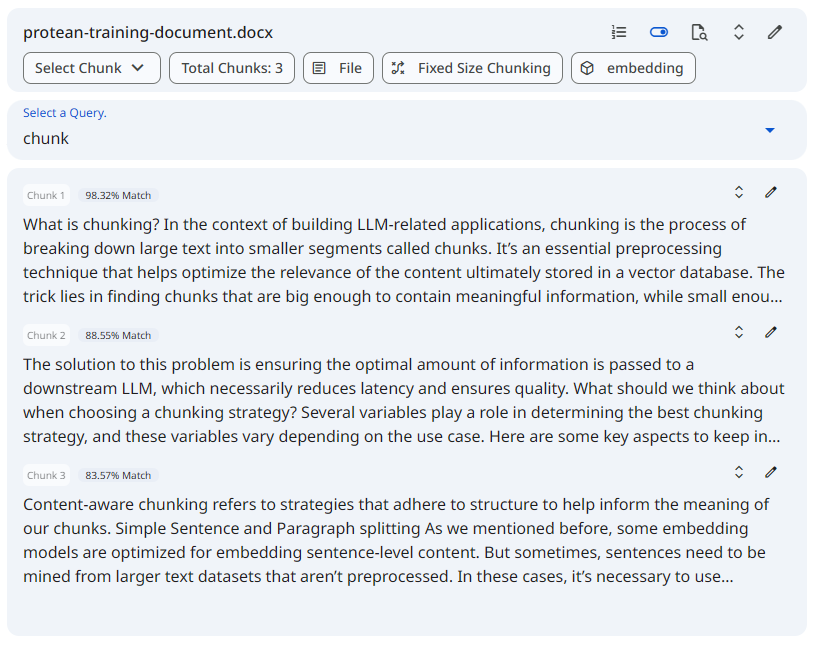Screen dimensions: 815x648
Task: Click the Total Chunks: 3 button
Action: pos(232,68)
